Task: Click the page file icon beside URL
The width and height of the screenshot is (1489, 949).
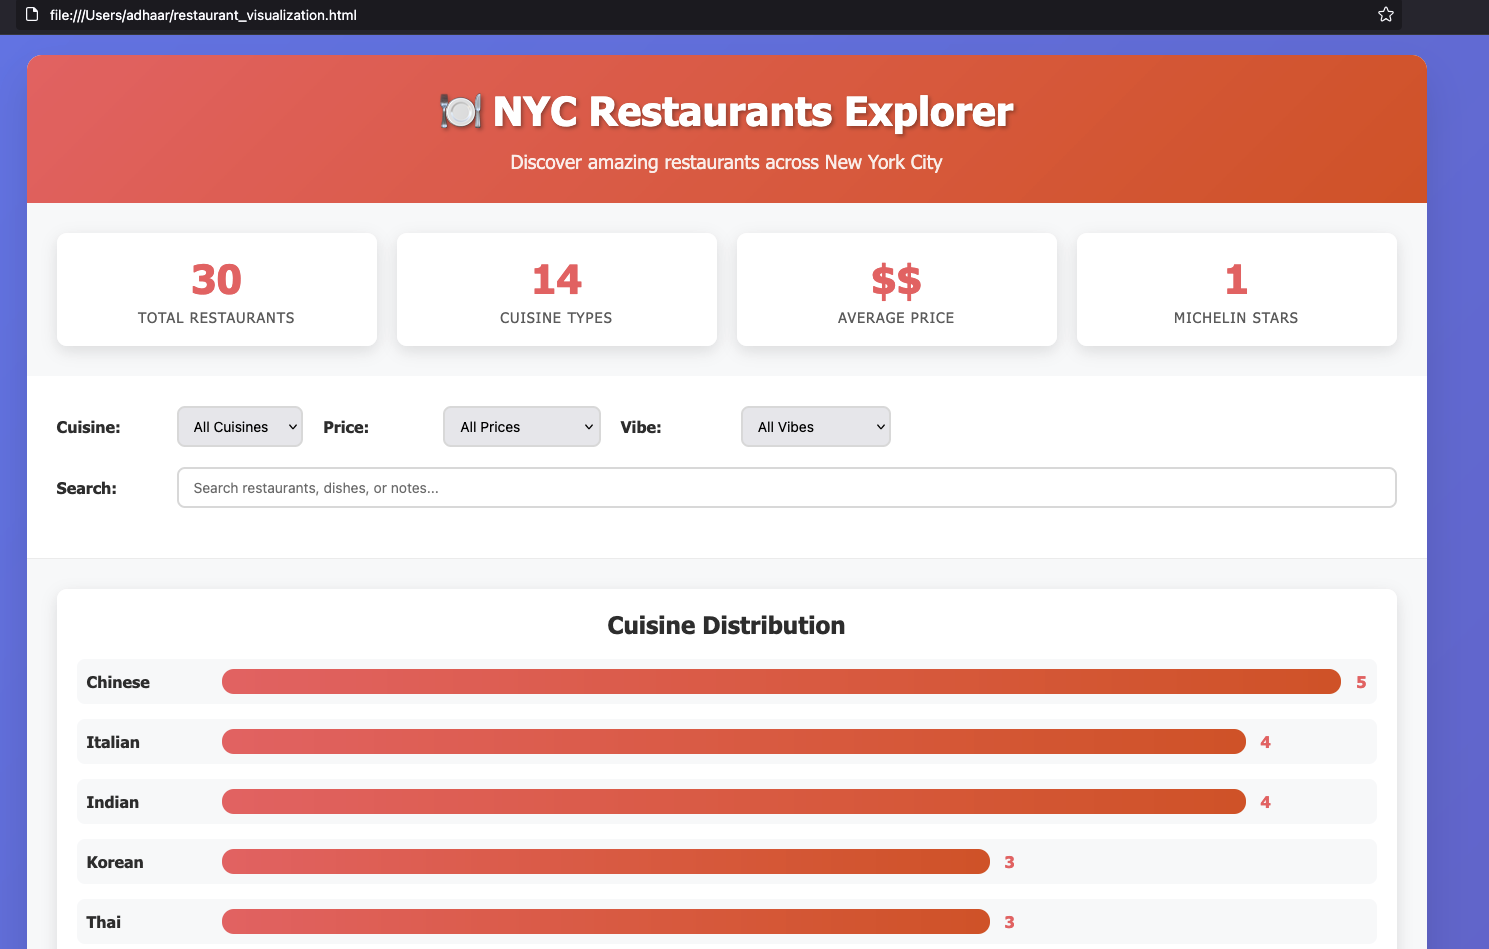Action: 32,14
